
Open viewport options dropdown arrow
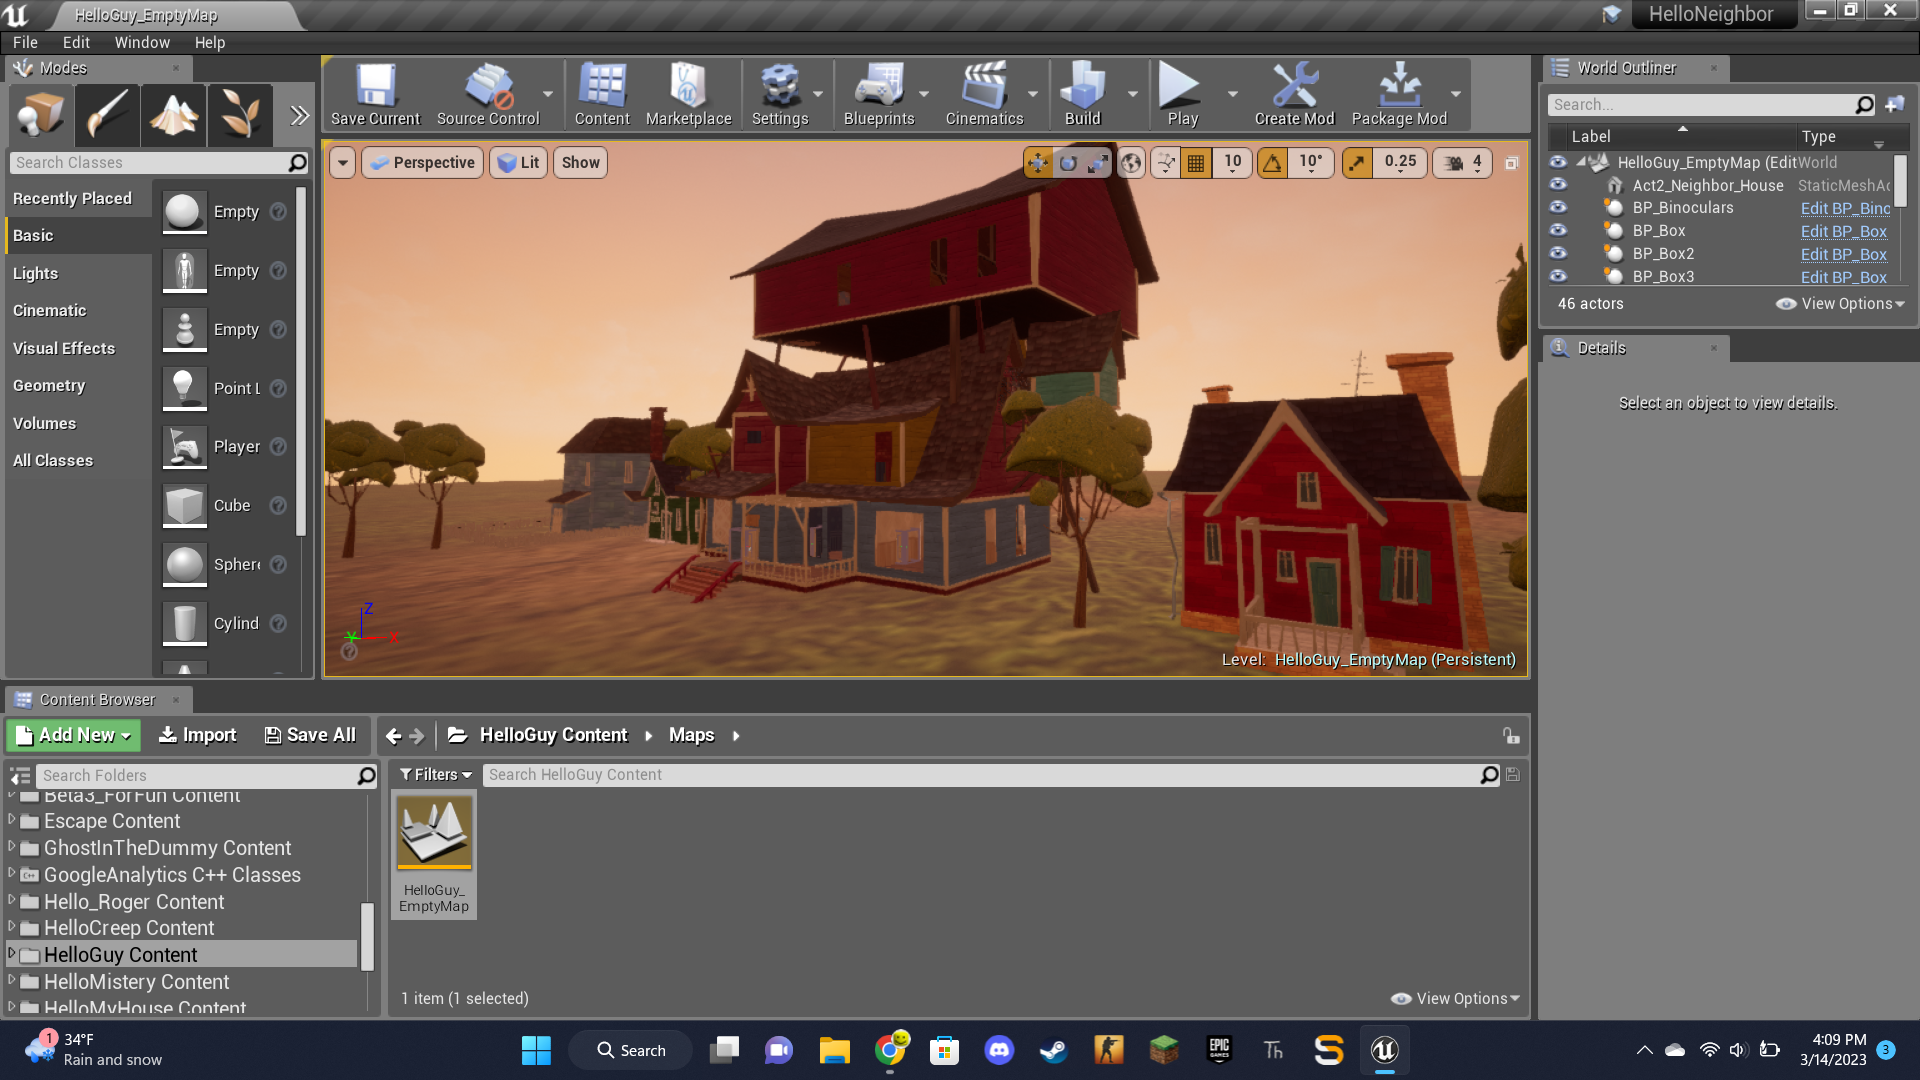pos(343,163)
